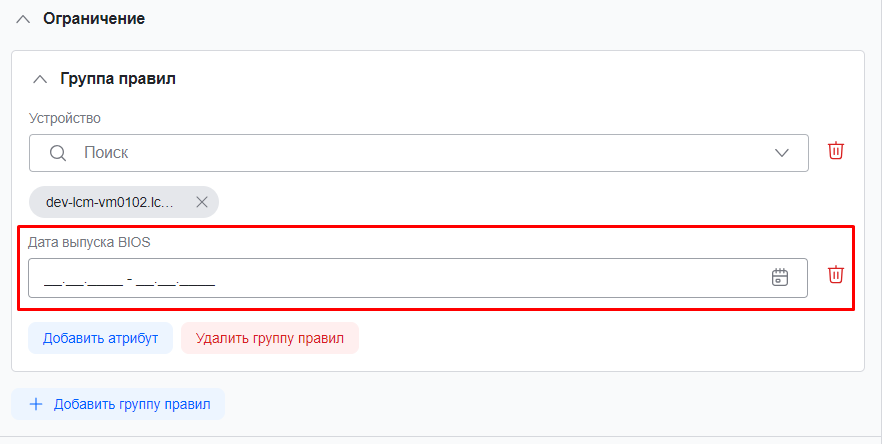896x444 pixels.
Task: Click the plus icon for adding rule group
Action: (x=36, y=404)
